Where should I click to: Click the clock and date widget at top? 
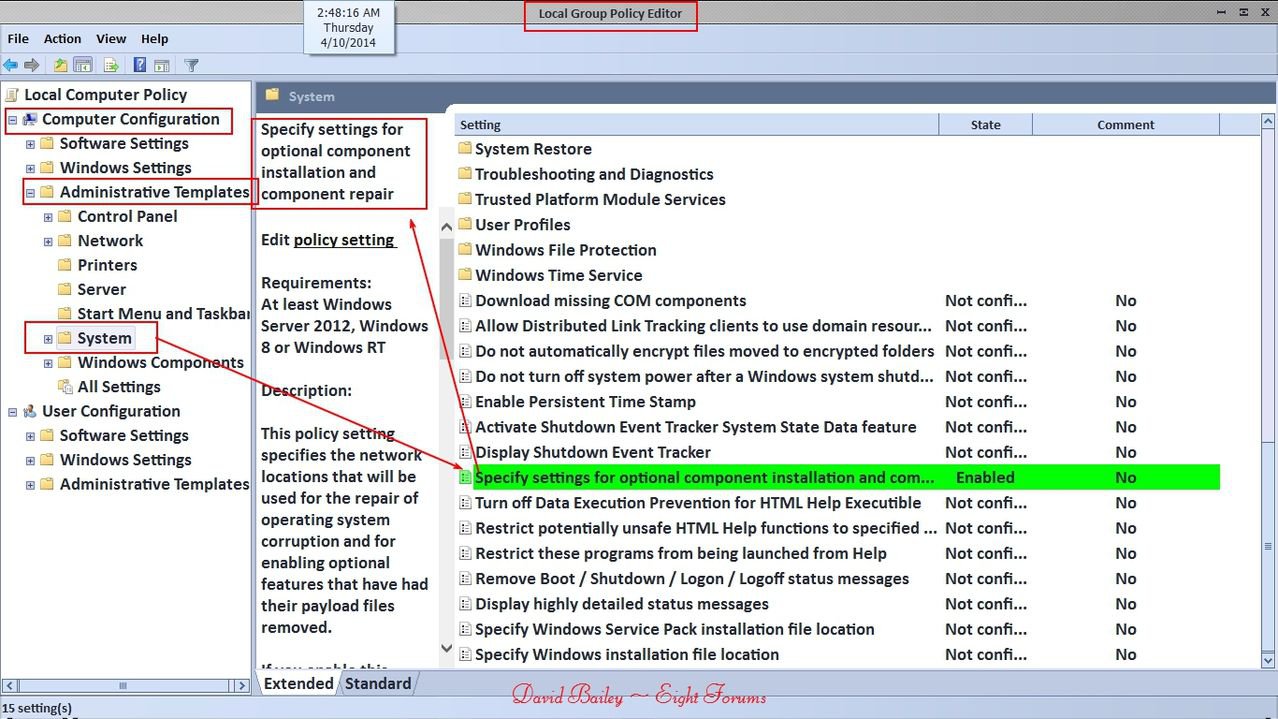tap(348, 28)
